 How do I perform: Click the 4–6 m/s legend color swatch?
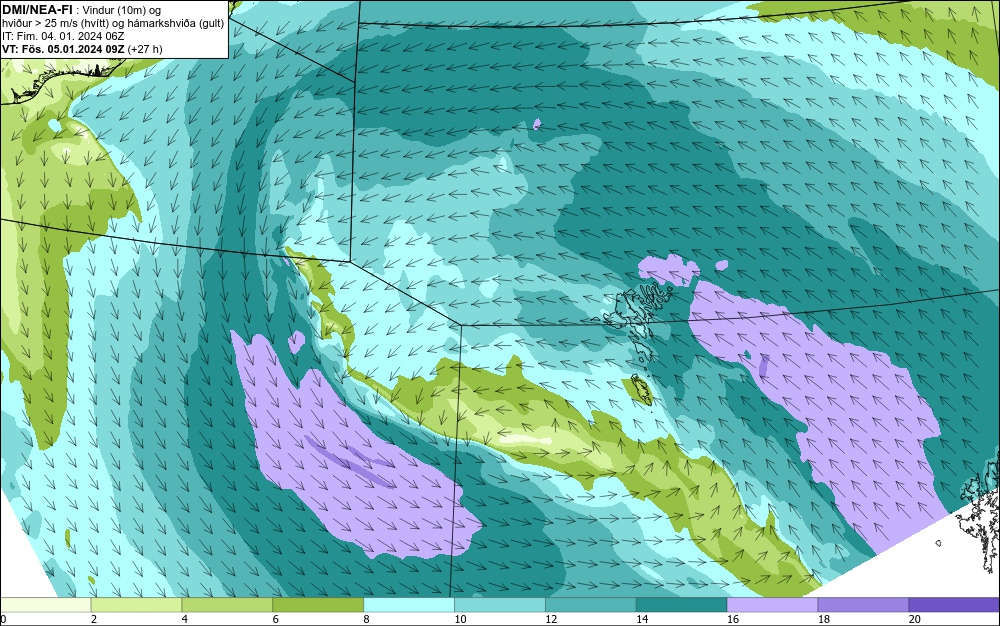227,605
